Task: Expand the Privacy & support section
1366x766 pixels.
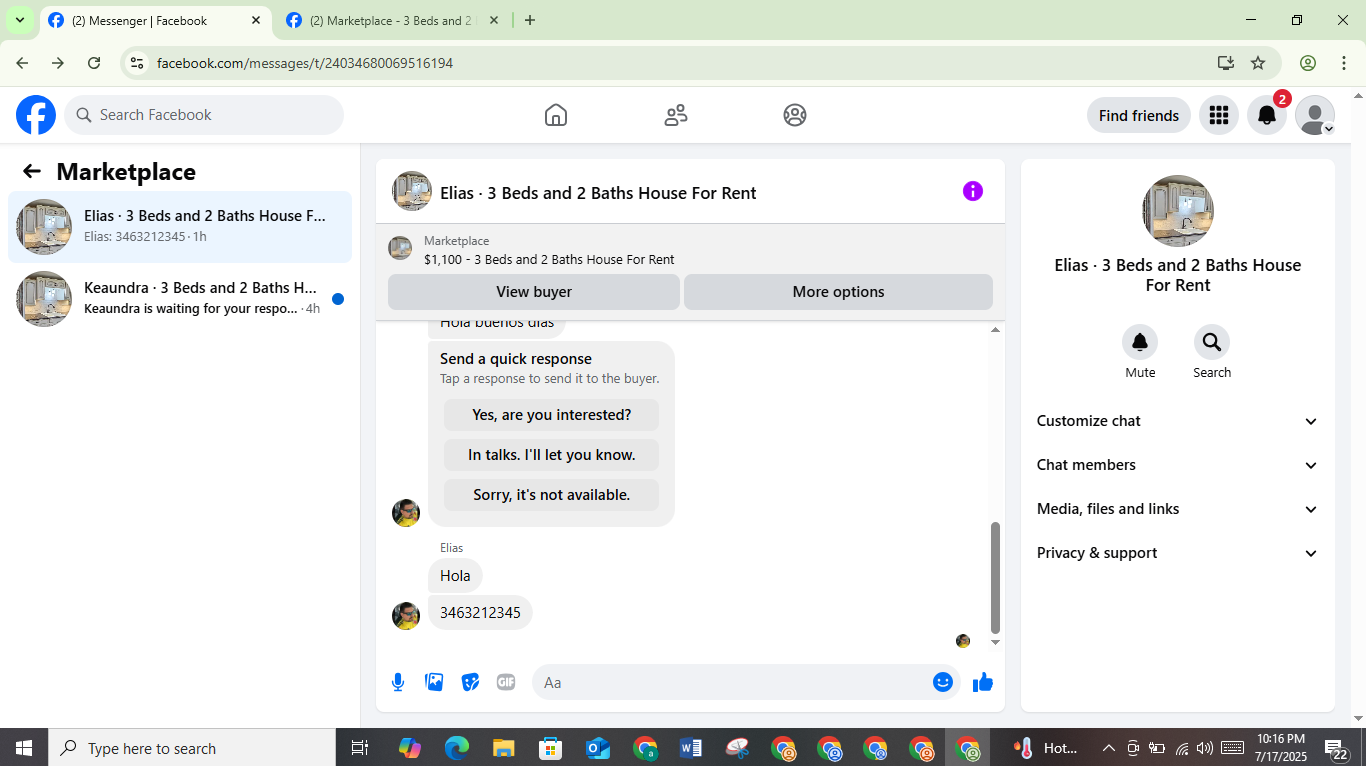Action: tap(1178, 553)
